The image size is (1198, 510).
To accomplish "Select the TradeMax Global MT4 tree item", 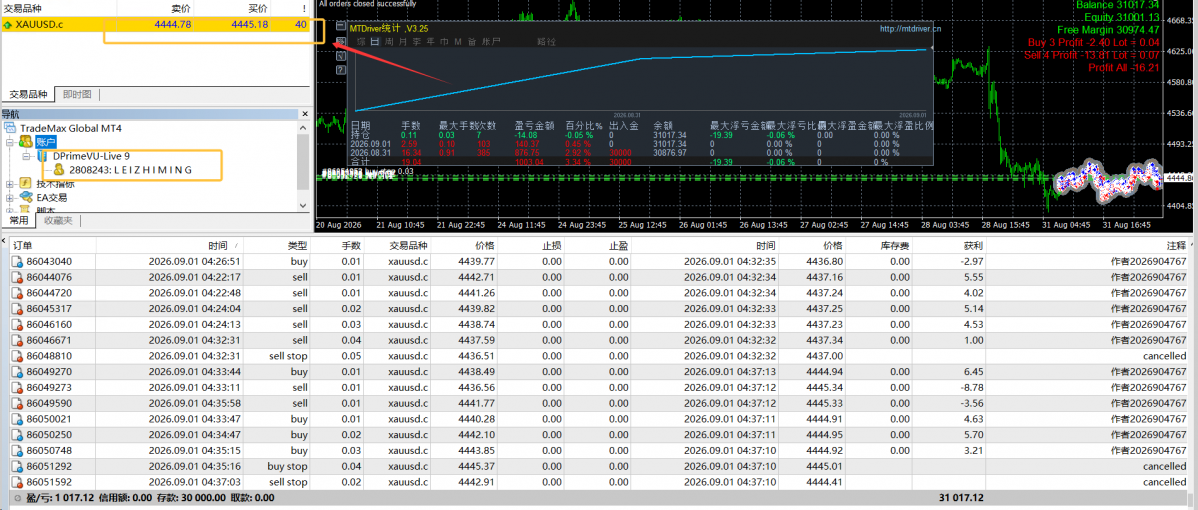I will pos(70,128).
